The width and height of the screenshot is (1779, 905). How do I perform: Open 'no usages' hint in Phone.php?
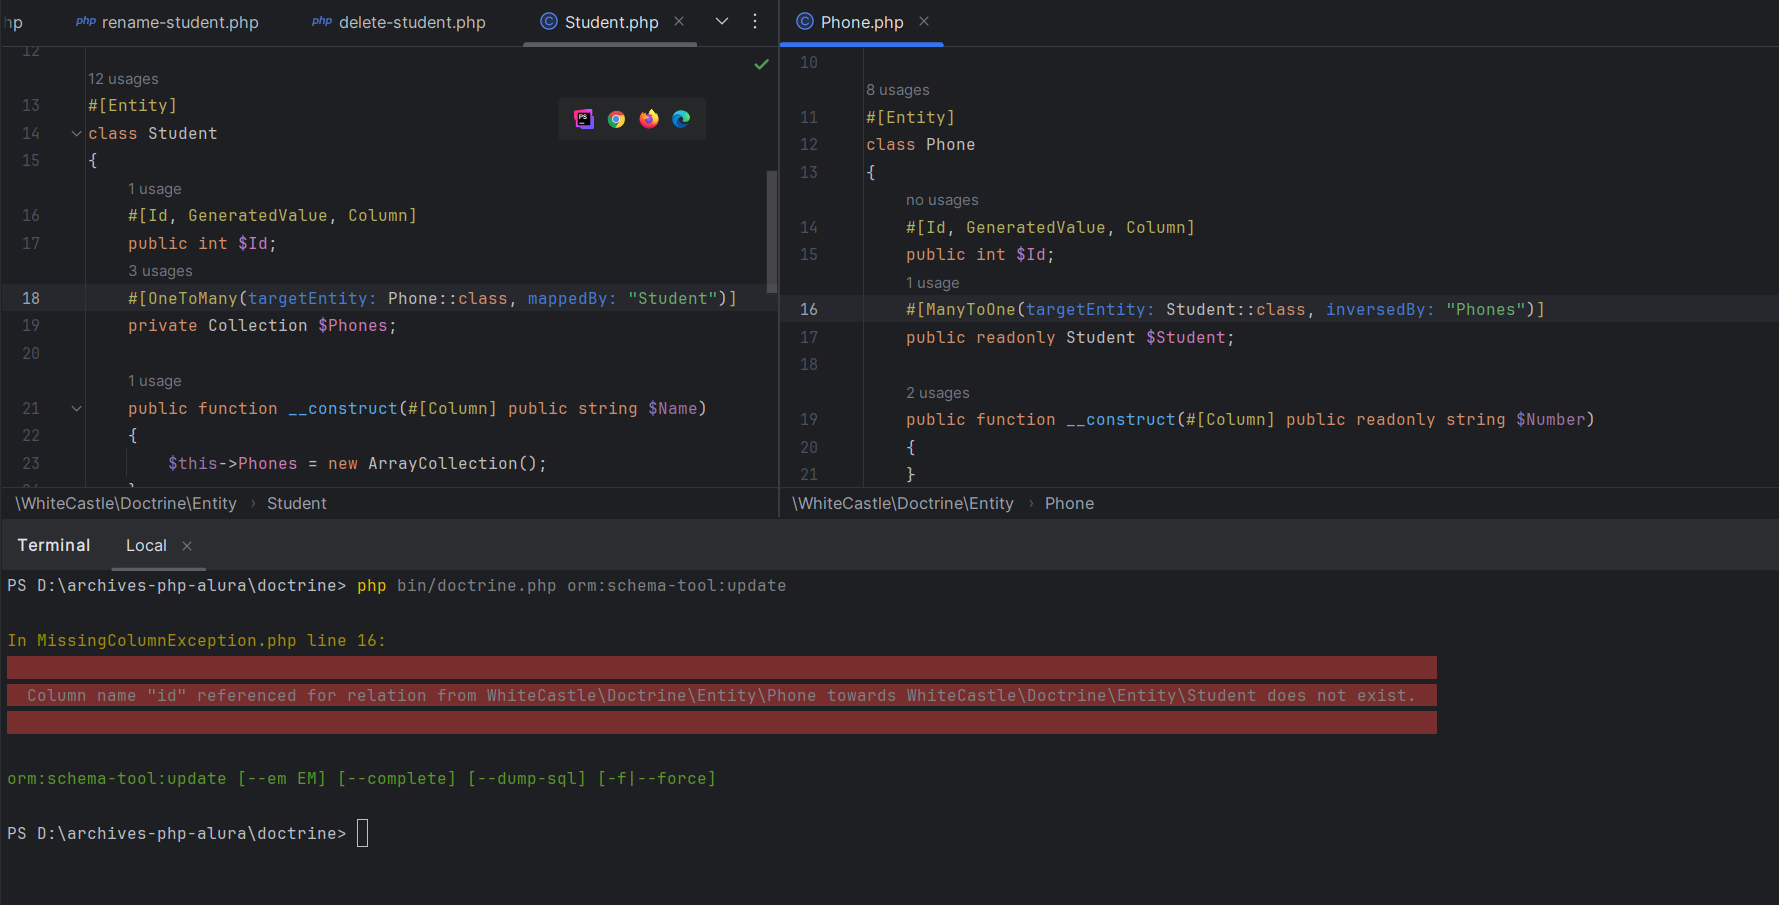click(x=942, y=200)
